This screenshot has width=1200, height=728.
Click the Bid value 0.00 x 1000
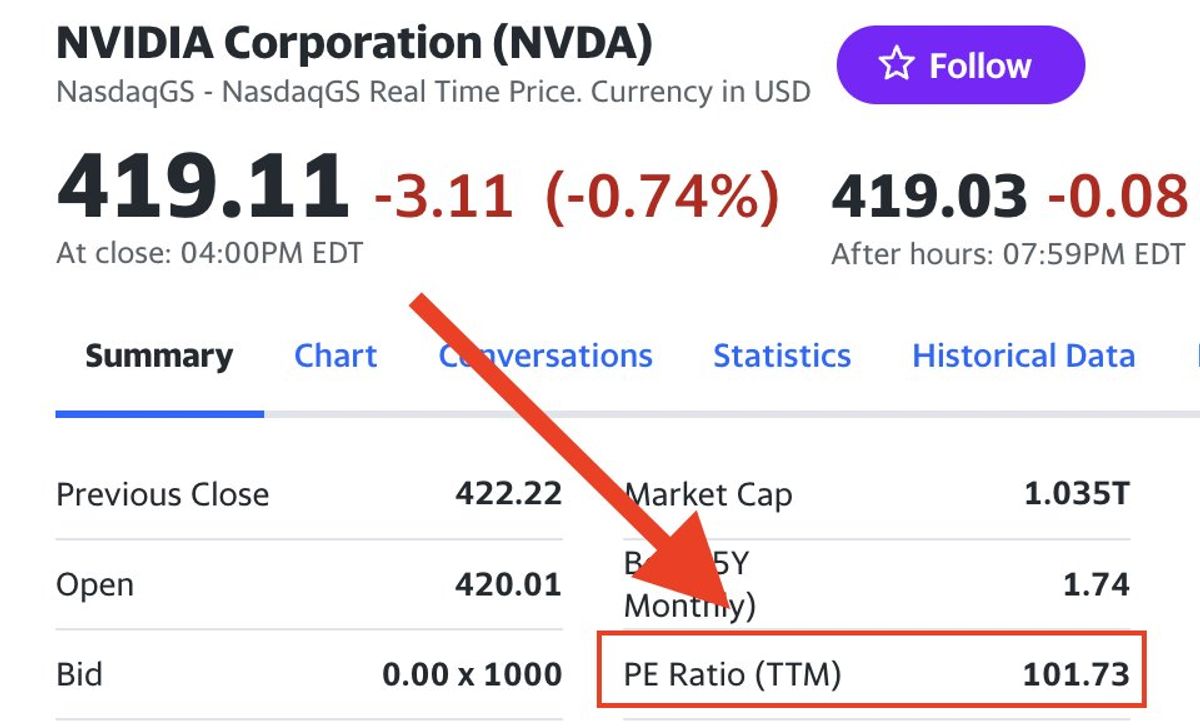point(472,674)
